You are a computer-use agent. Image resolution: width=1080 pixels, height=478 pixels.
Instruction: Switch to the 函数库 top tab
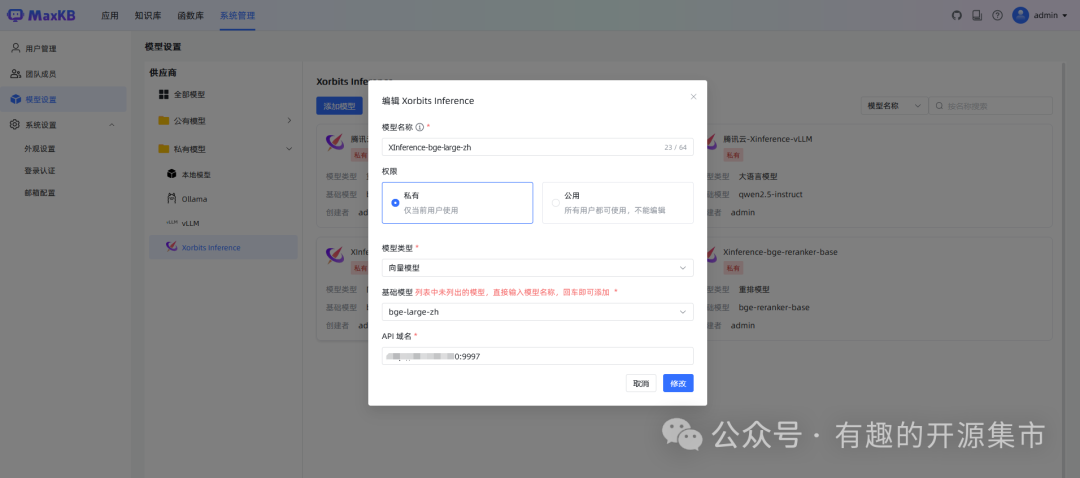coord(190,15)
